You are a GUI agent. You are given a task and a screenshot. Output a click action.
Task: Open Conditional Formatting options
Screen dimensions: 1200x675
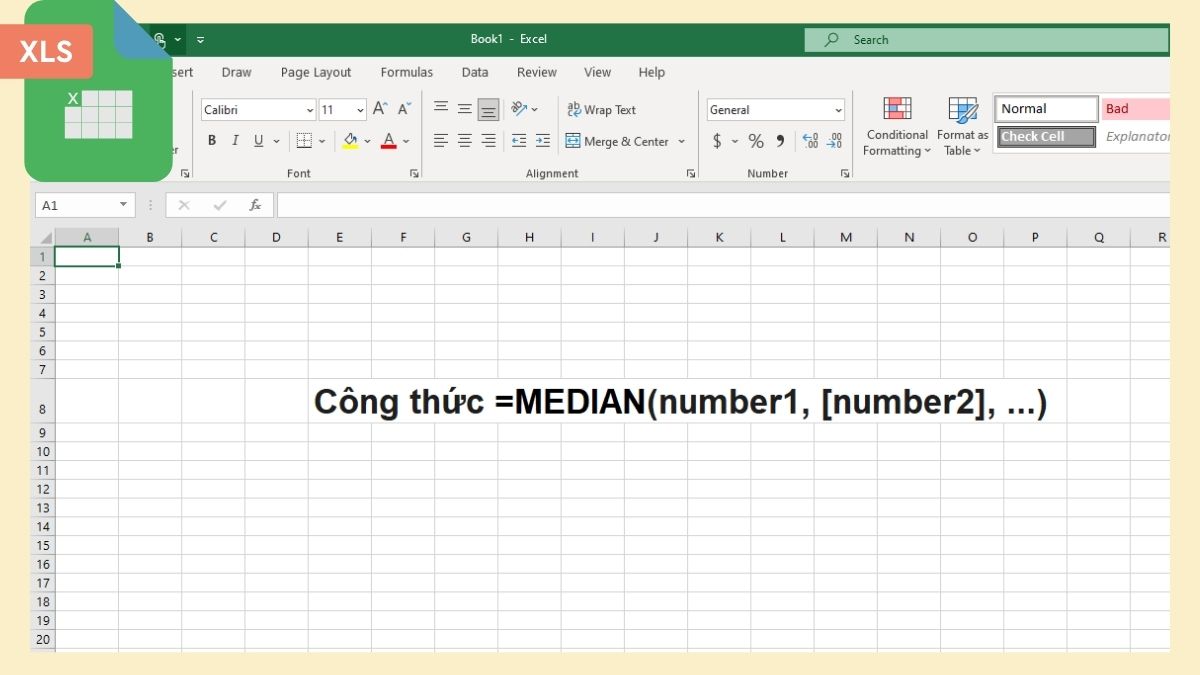click(896, 125)
